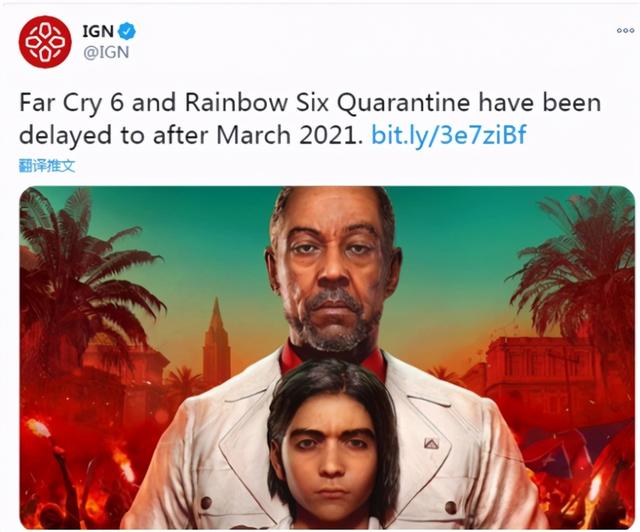This screenshot has height=532, width=640.
Task: Open the three-dot more options menu
Action: point(625,31)
